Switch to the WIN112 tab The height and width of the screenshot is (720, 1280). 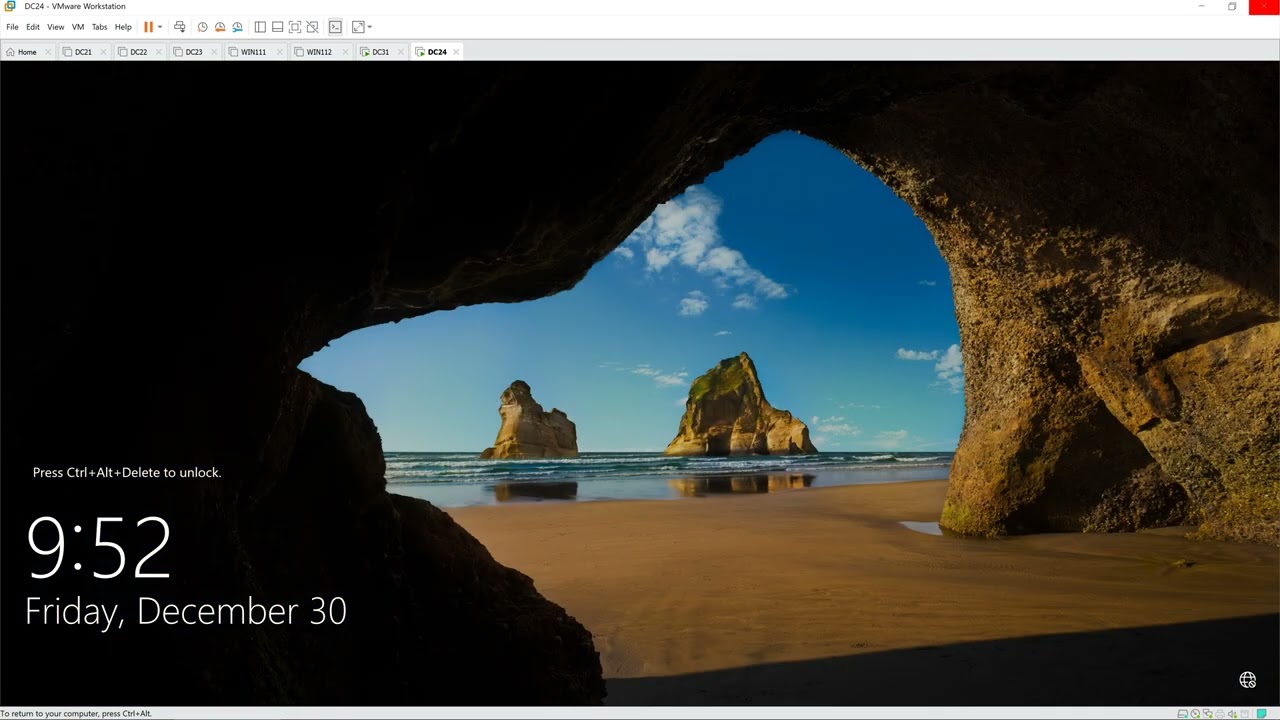[x=319, y=52]
